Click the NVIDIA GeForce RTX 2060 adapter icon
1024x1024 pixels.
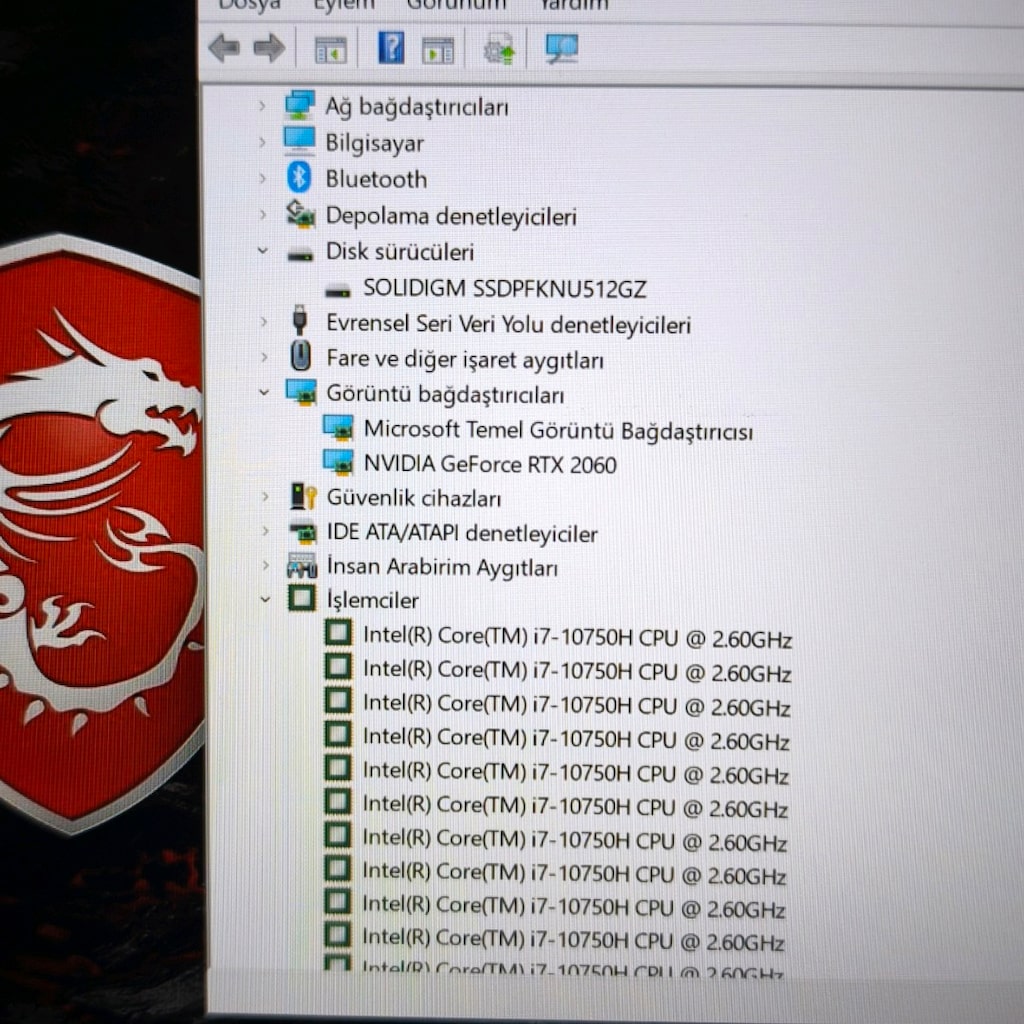[x=338, y=462]
